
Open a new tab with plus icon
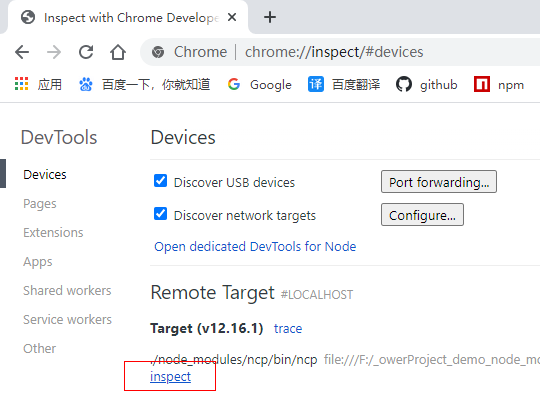click(x=270, y=17)
